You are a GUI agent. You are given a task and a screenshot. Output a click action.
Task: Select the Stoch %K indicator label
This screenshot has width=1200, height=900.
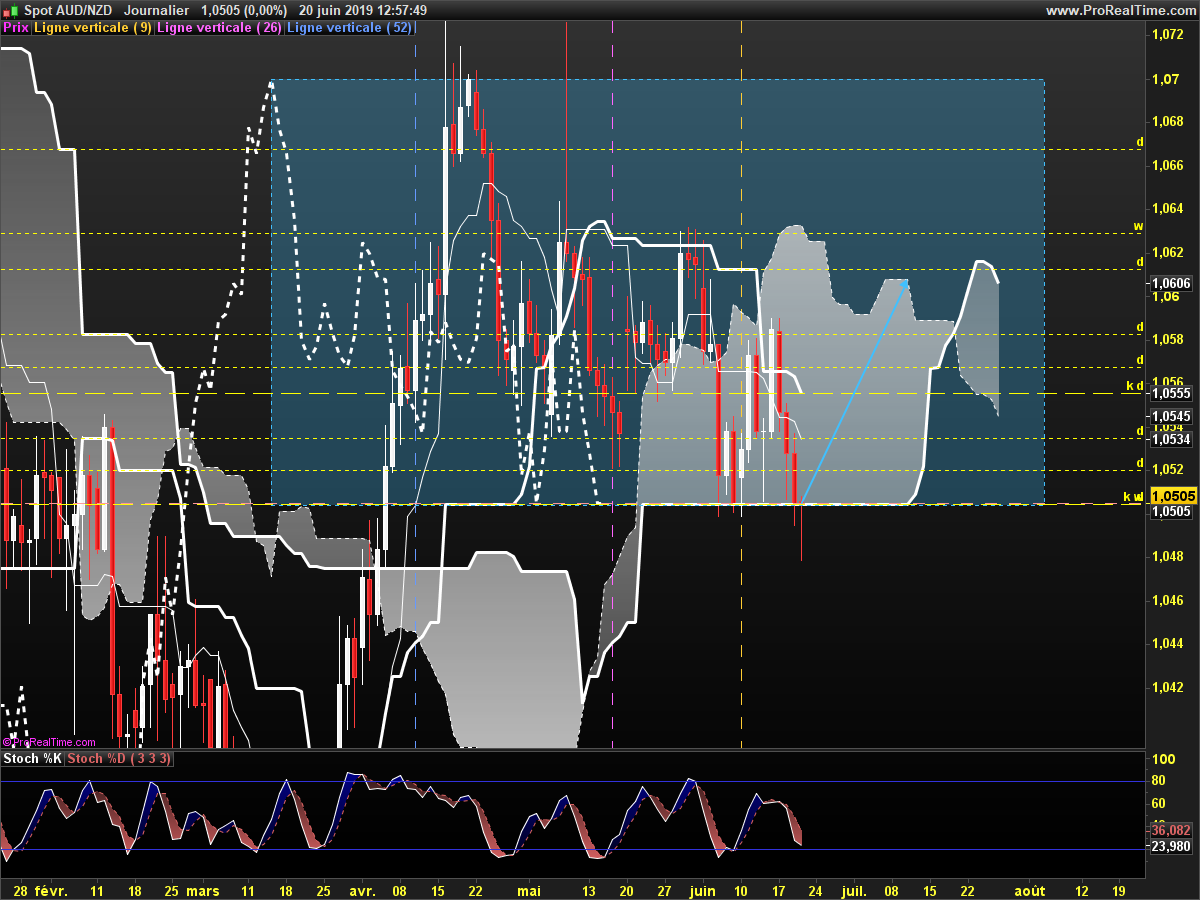tap(33, 759)
